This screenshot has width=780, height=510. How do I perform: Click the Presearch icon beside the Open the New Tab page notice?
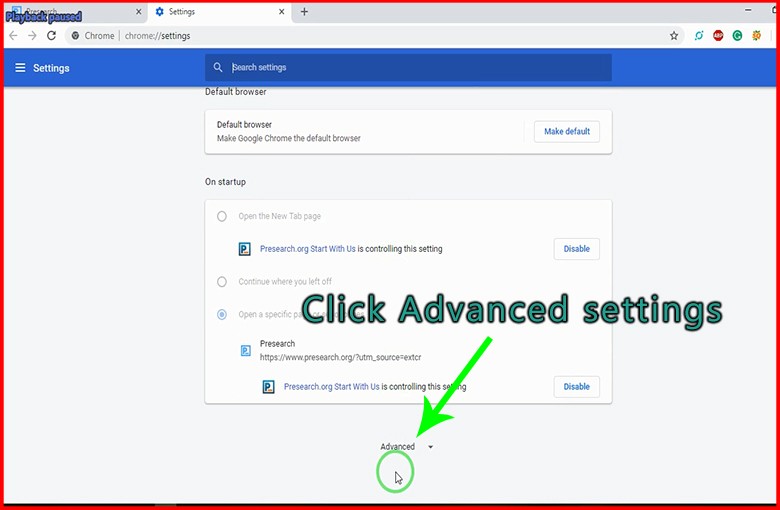[244, 249]
